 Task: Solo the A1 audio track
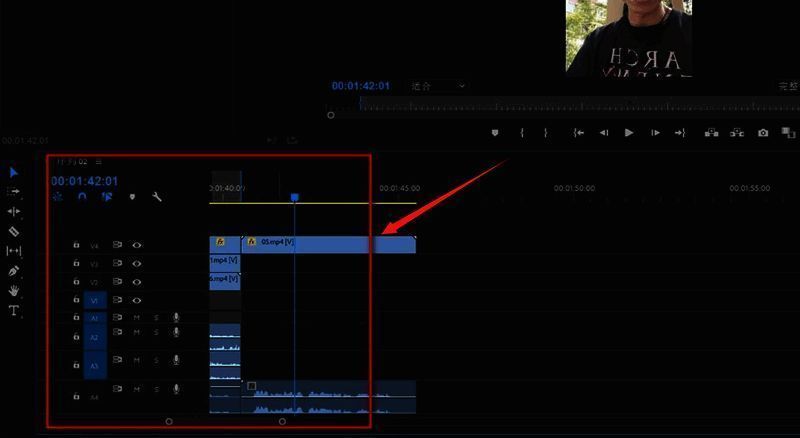156,318
